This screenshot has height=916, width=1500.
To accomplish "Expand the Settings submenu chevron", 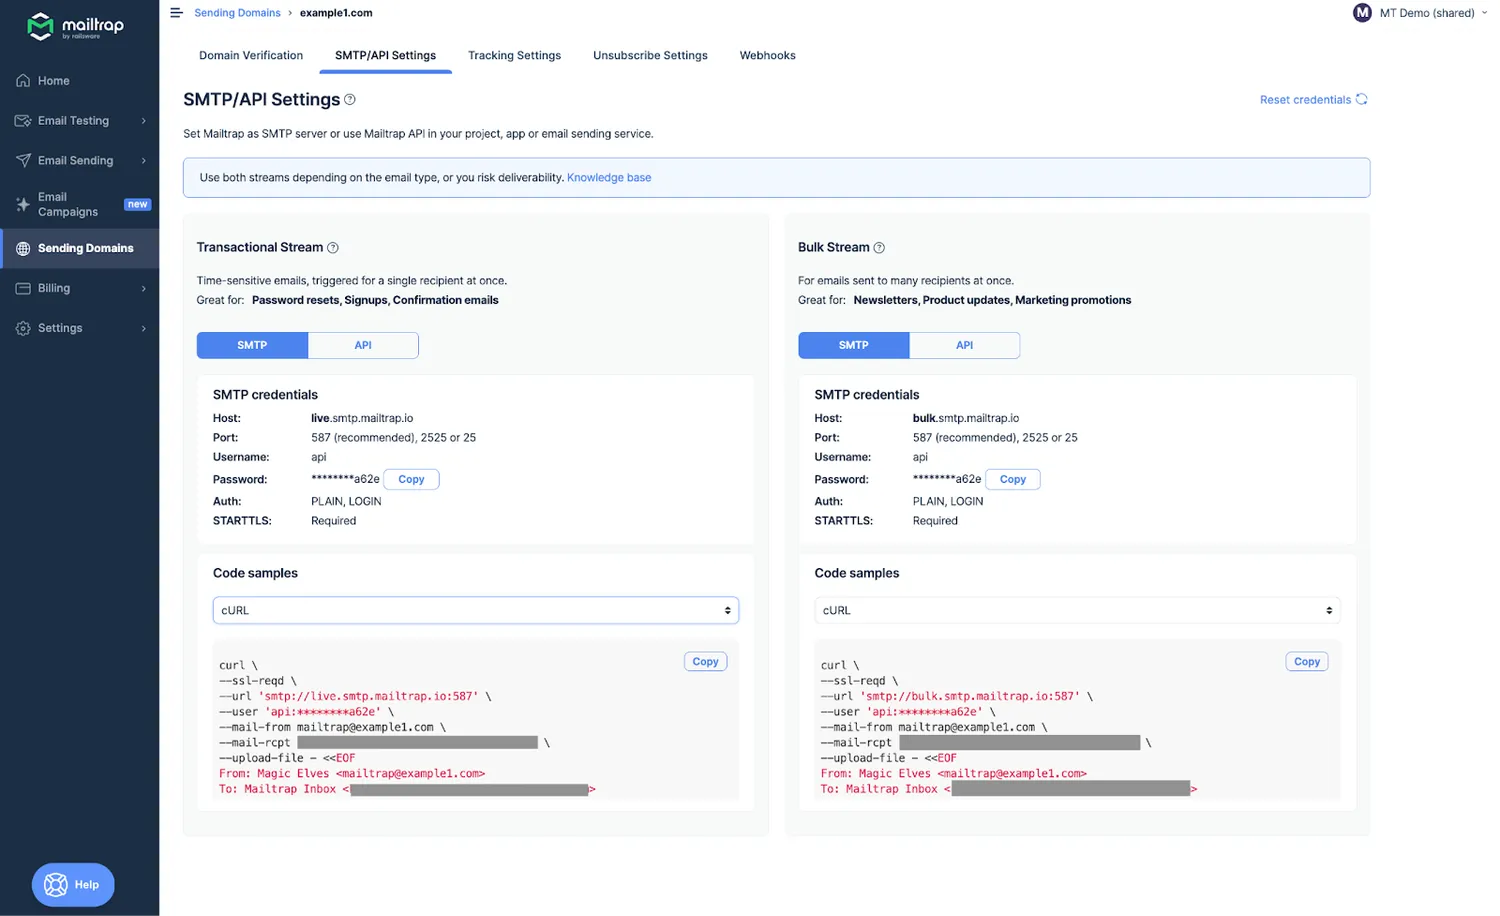I will pyautogui.click(x=144, y=329).
